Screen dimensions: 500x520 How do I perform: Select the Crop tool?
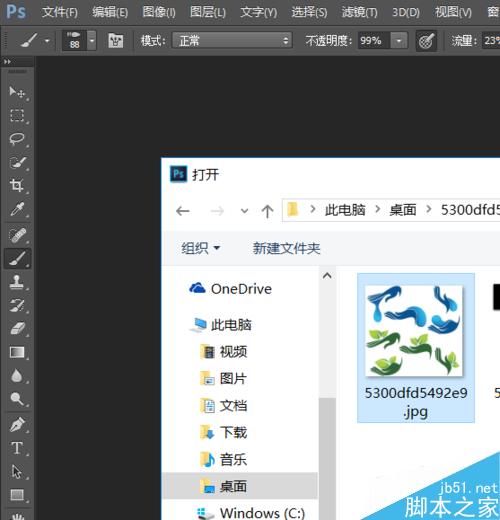pyautogui.click(x=17, y=185)
